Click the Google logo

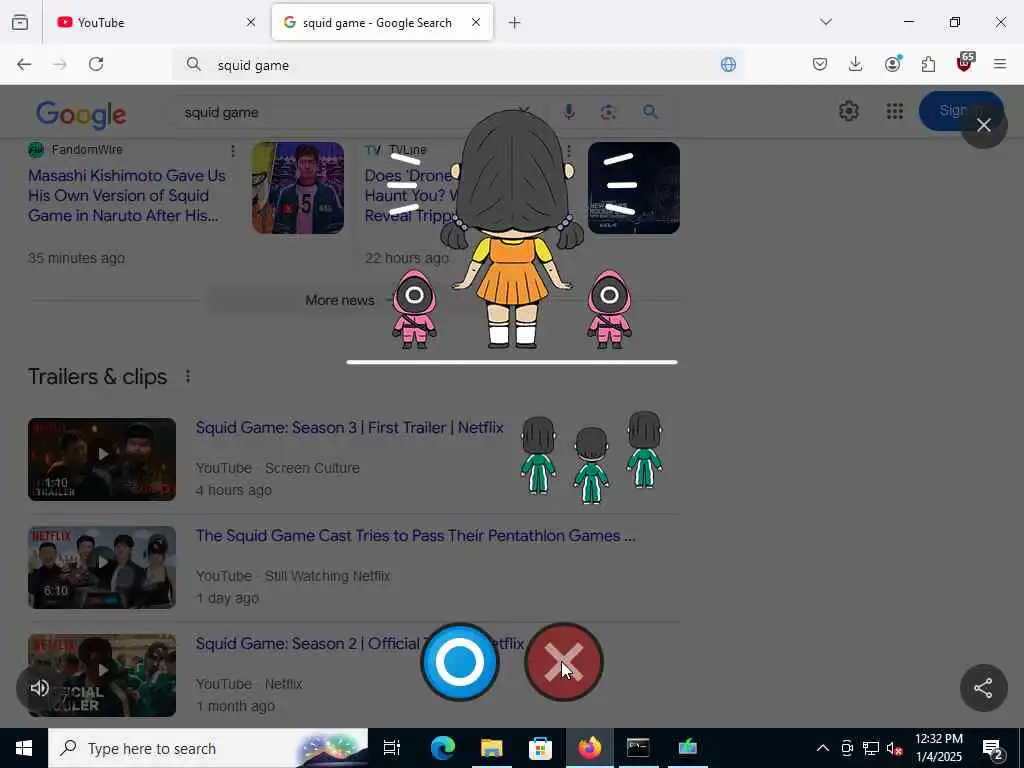(81, 114)
